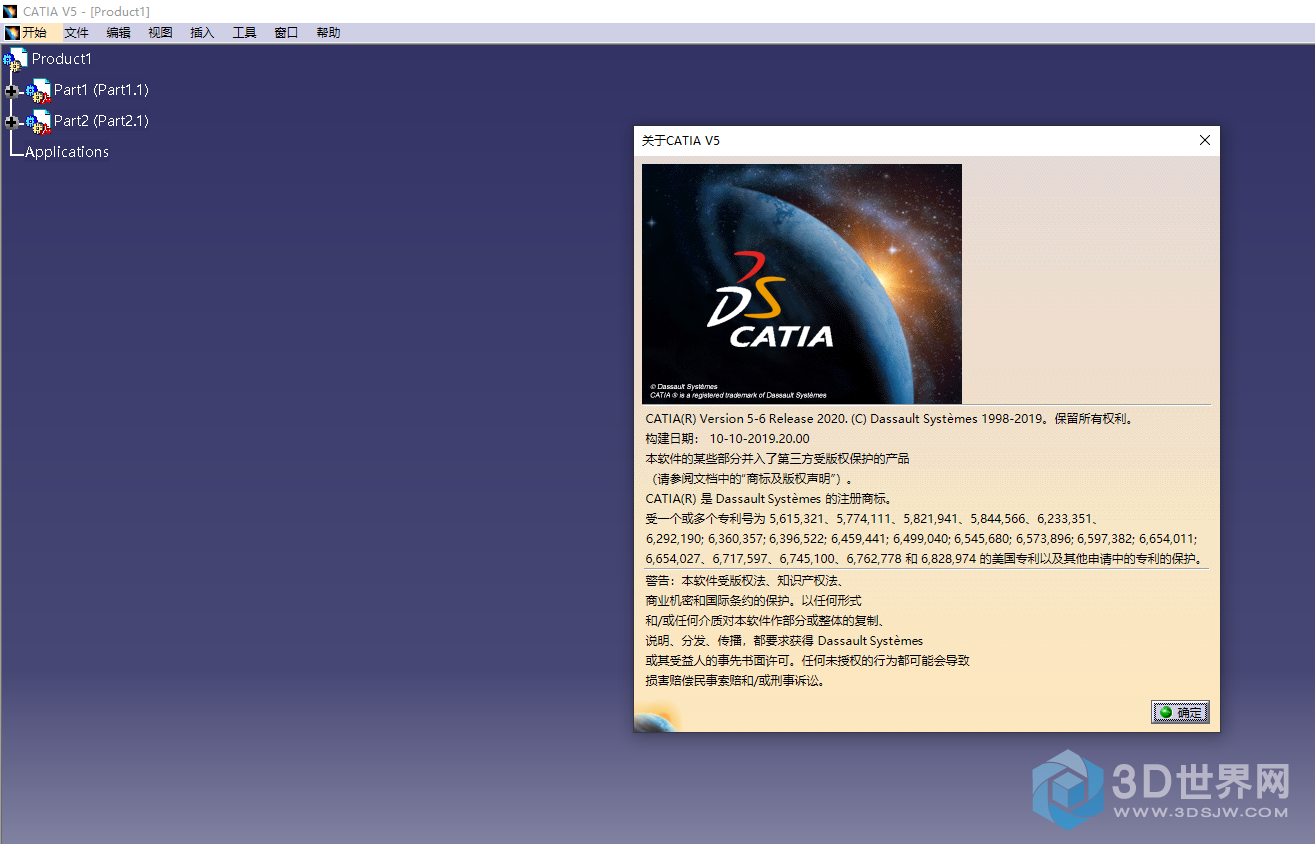
Task: Open the 开始 menu
Action: pyautogui.click(x=34, y=33)
